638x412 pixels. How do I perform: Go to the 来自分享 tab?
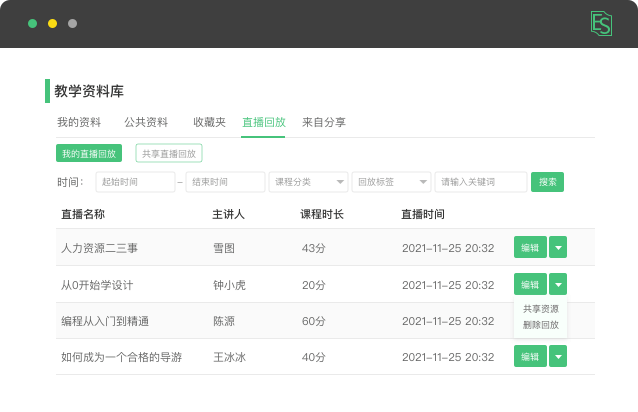pyautogui.click(x=324, y=123)
